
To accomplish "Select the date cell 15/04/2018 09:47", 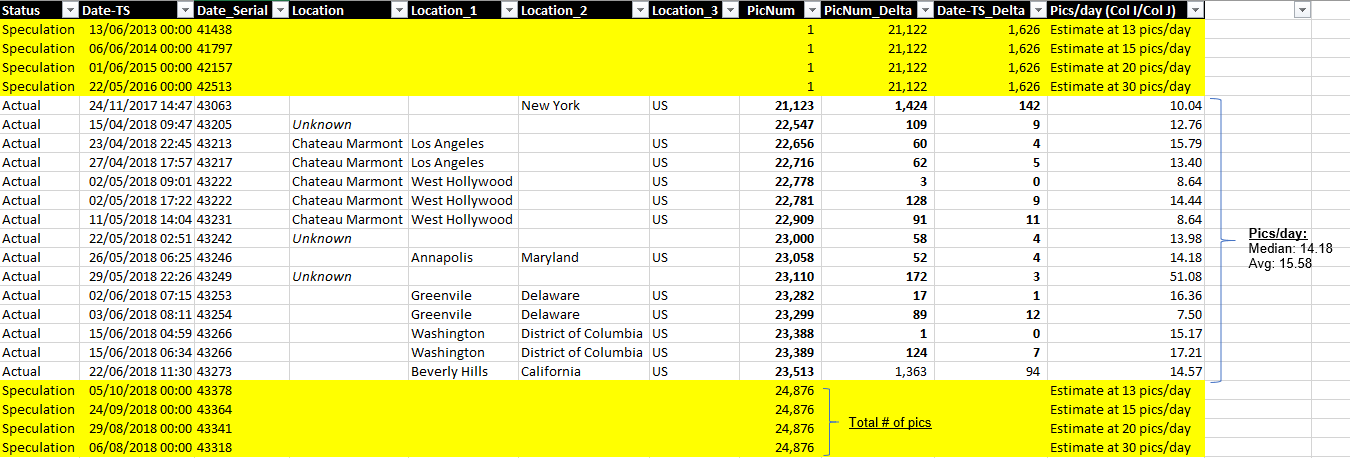I will [x=136, y=124].
